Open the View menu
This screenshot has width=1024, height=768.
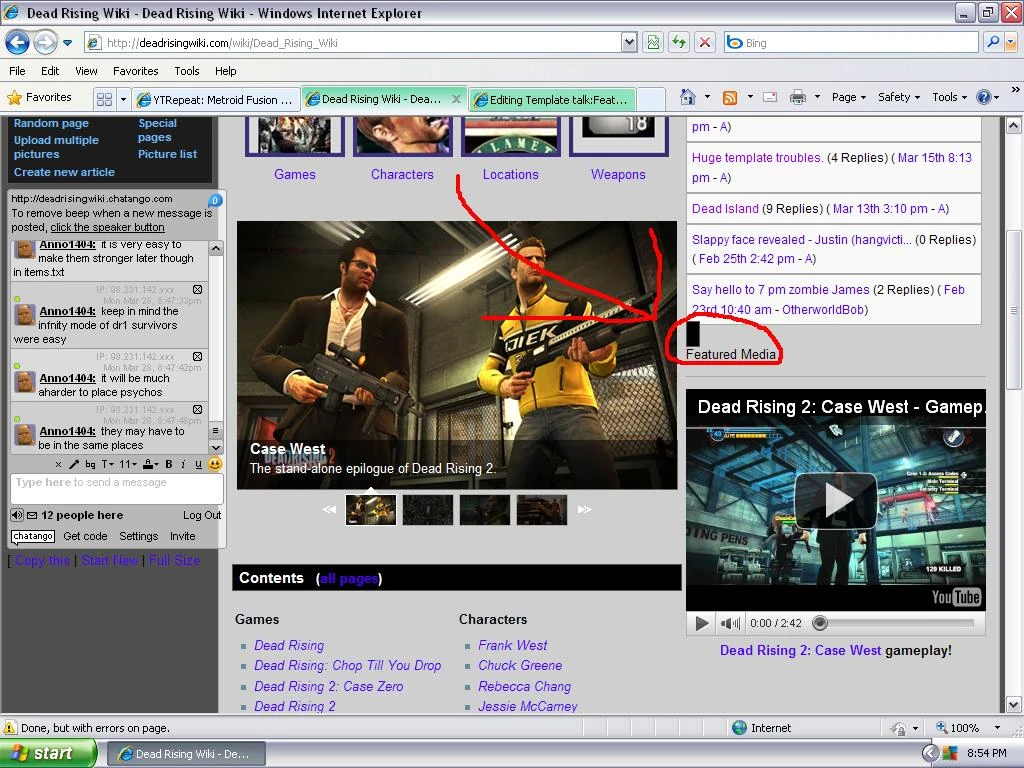point(86,71)
